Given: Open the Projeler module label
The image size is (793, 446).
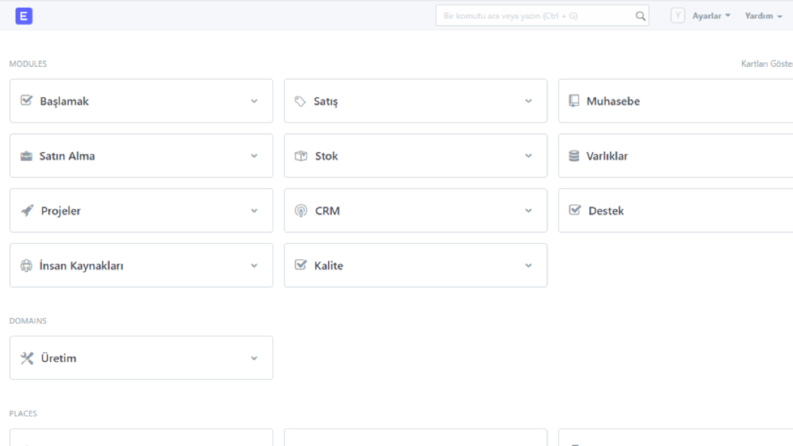Looking at the screenshot, I should click(x=61, y=211).
